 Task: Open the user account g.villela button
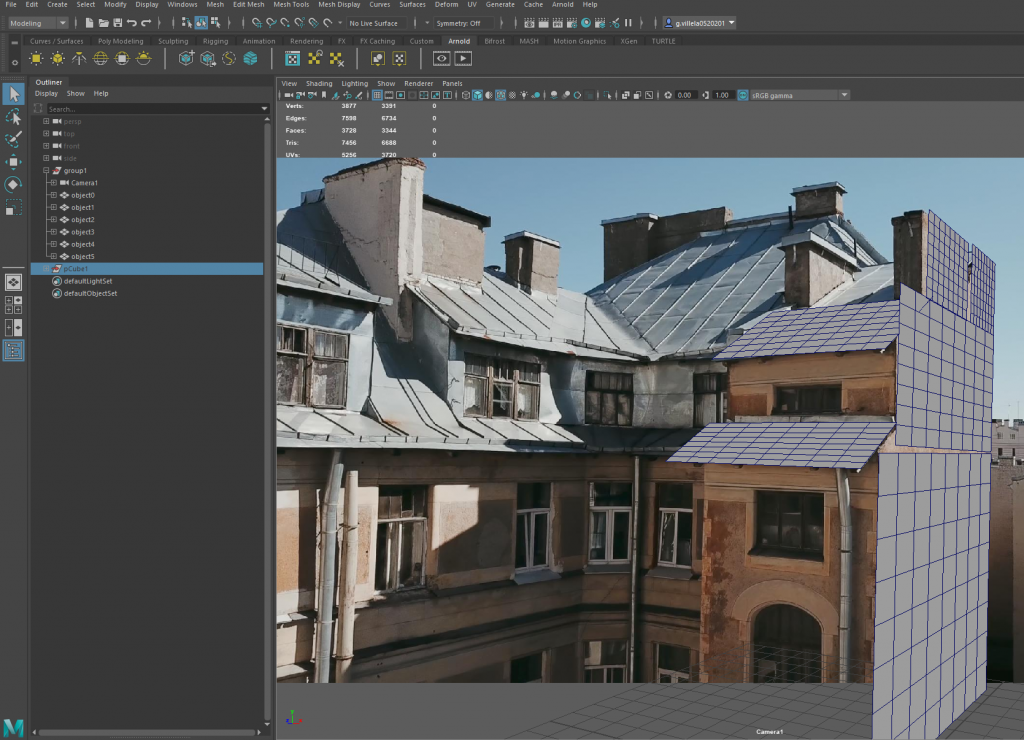700,22
